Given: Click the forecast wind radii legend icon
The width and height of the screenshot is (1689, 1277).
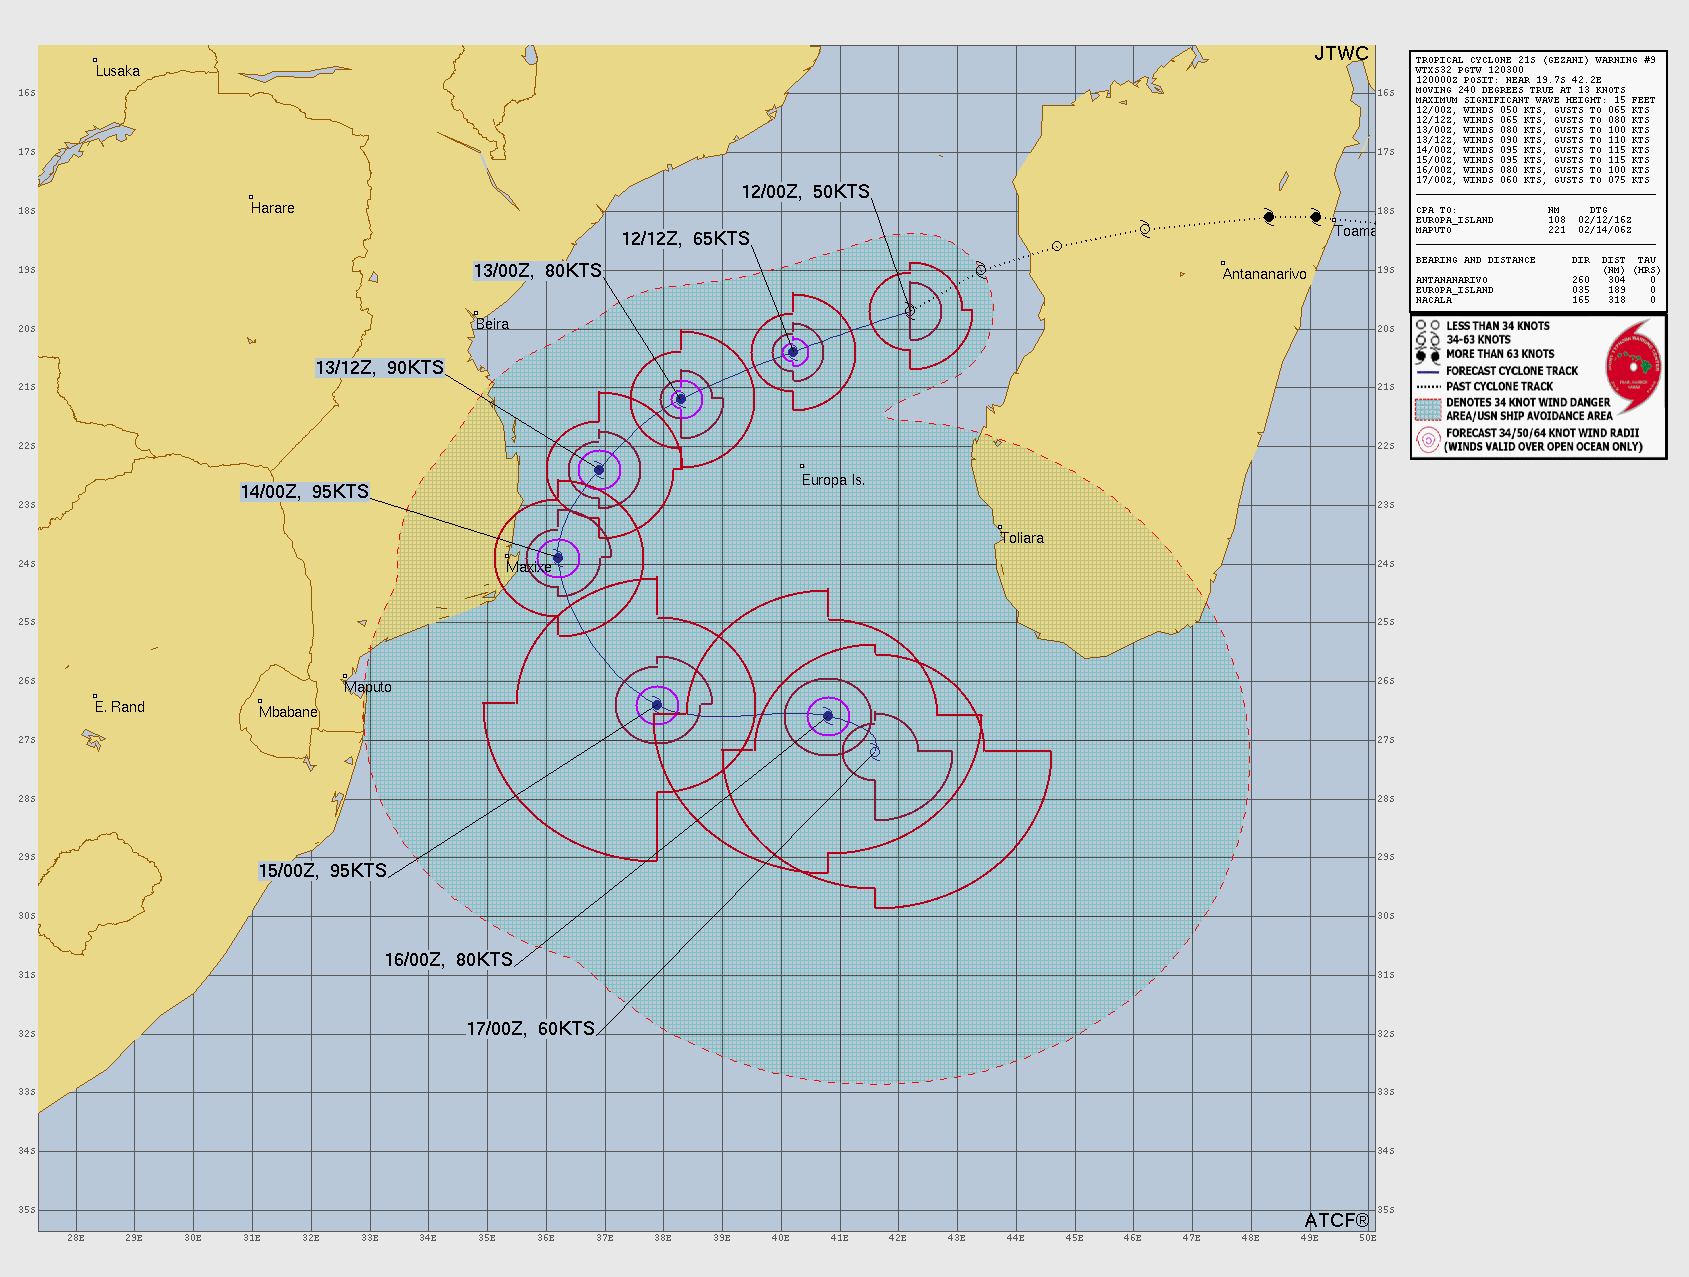Looking at the screenshot, I should [1428, 440].
